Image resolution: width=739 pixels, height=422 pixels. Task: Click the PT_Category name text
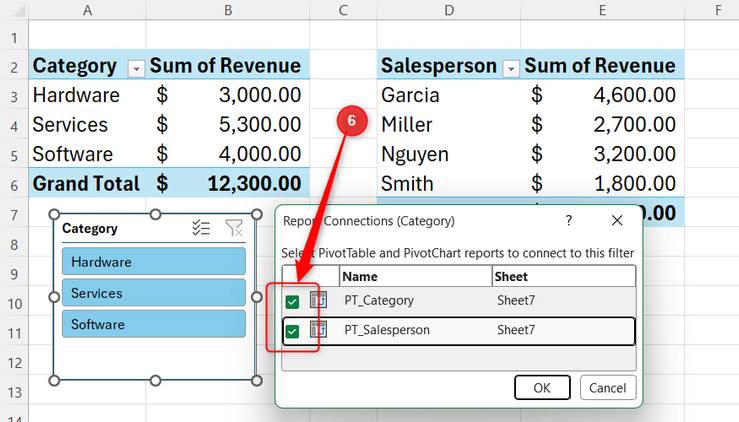(x=379, y=300)
